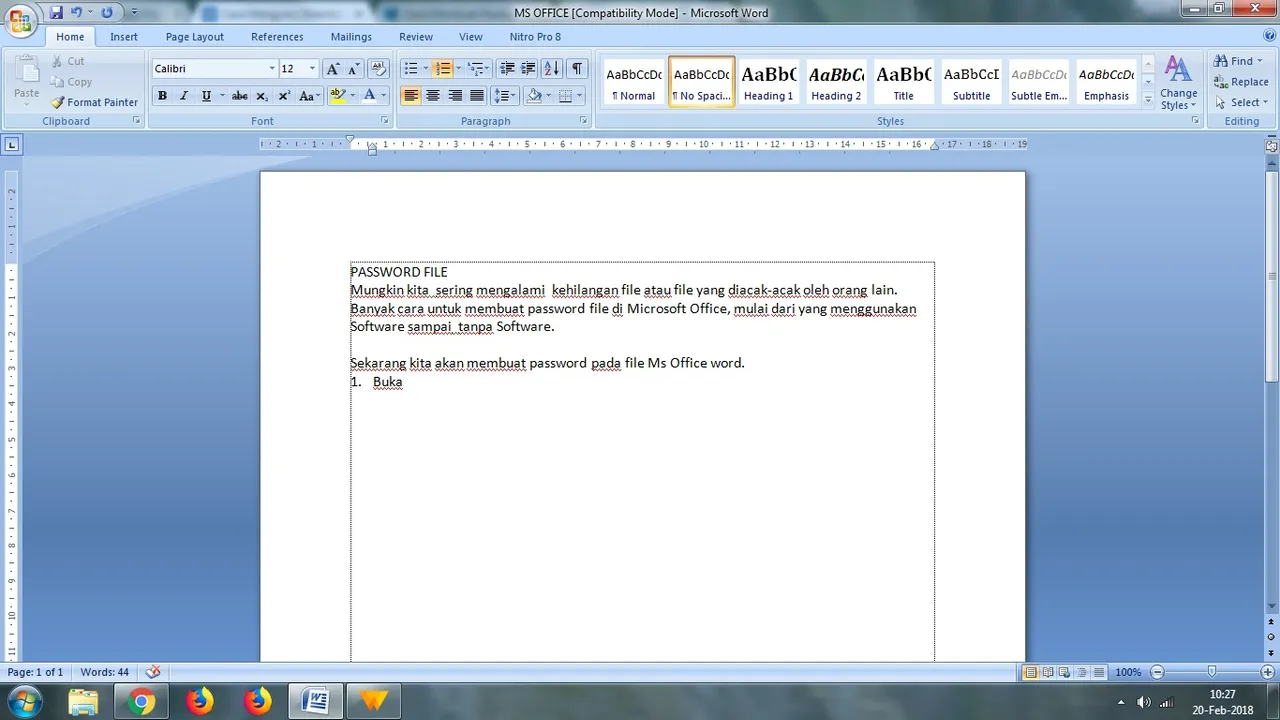Align text right
The image size is (1280, 720).
[455, 96]
